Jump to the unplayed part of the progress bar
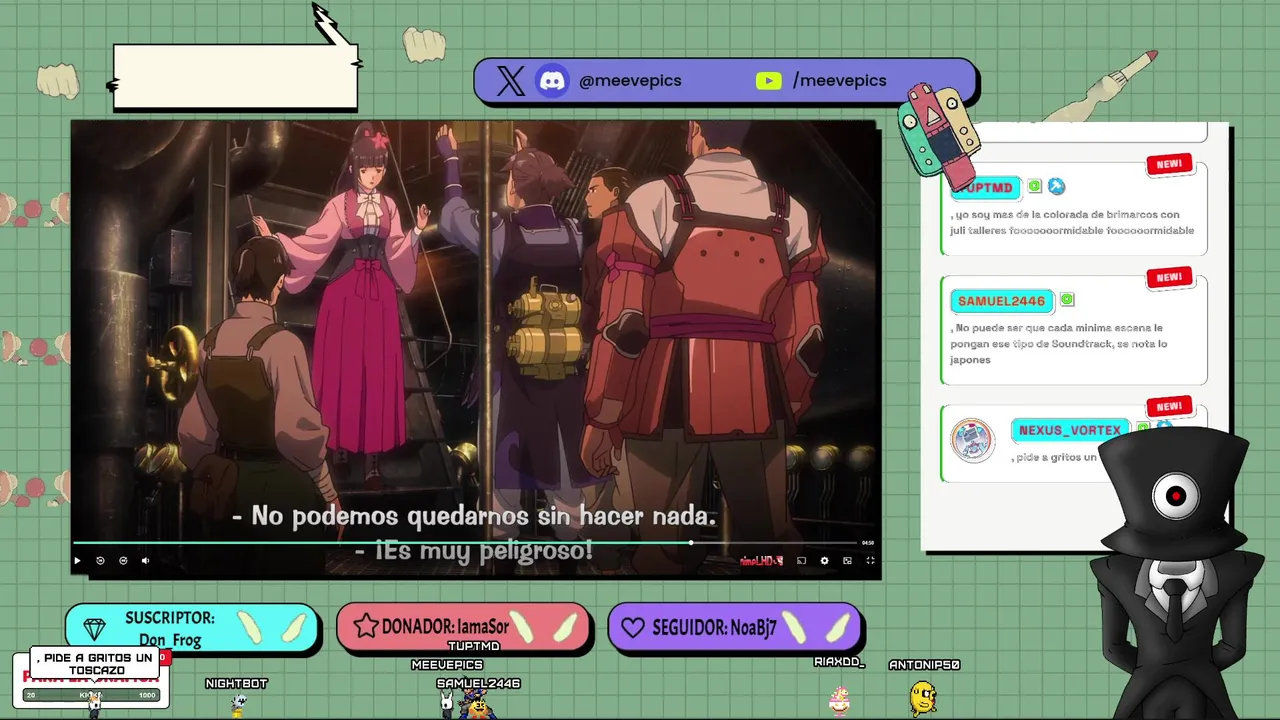1280x720 pixels. point(775,543)
